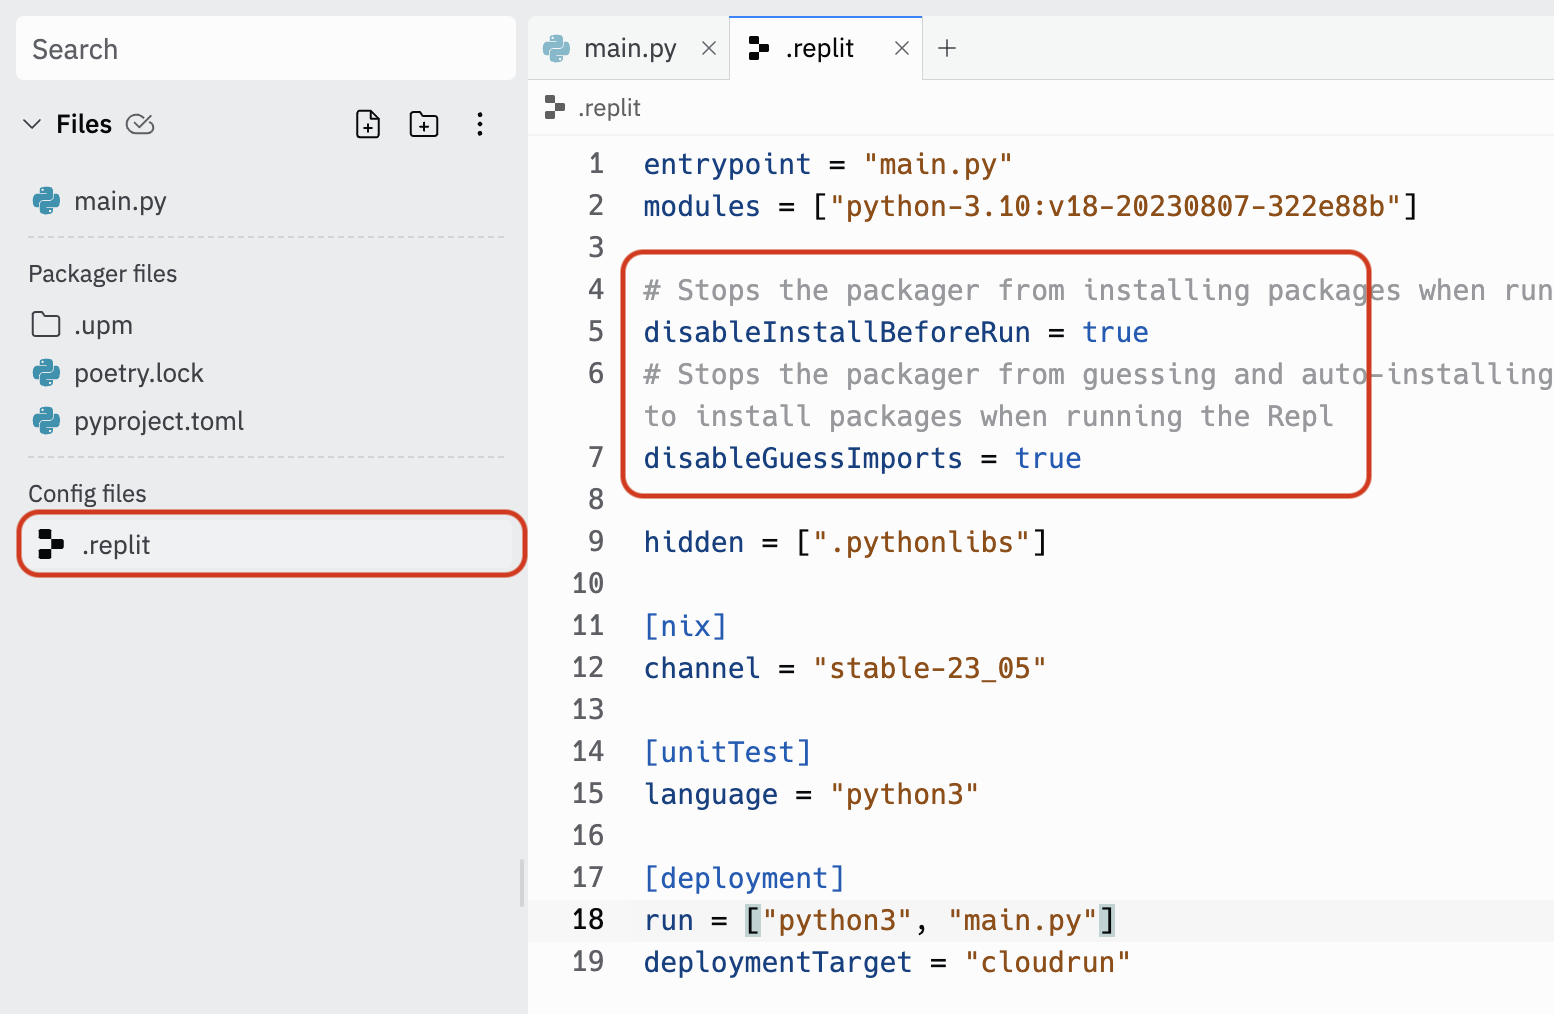
Task: Open a new tab with plus button
Action: tap(947, 48)
